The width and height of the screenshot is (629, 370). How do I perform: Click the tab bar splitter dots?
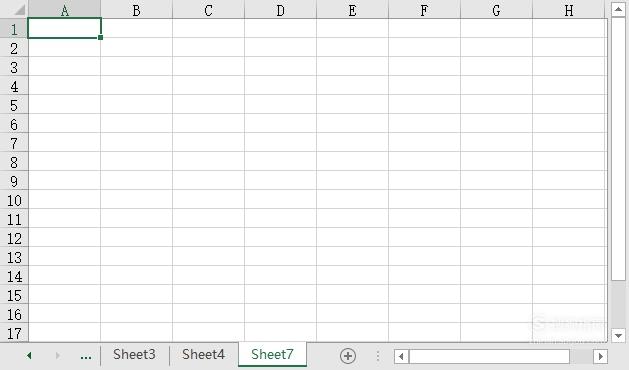click(x=377, y=356)
